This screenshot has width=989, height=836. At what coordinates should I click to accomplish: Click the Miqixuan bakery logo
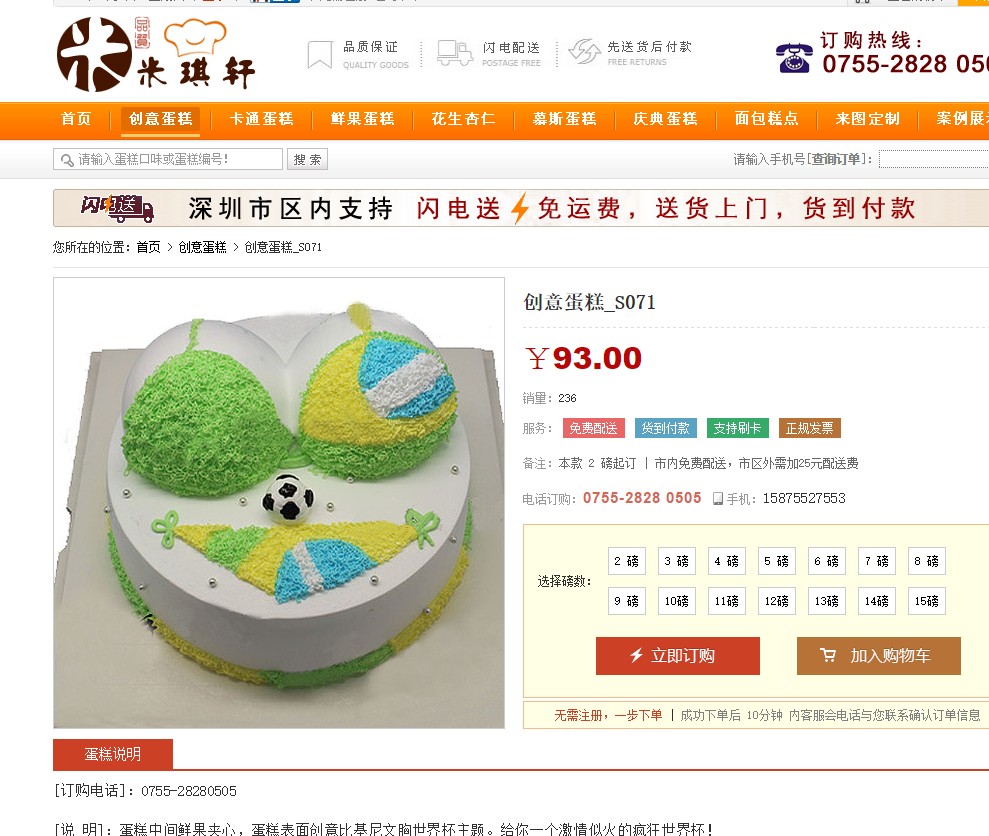point(156,54)
